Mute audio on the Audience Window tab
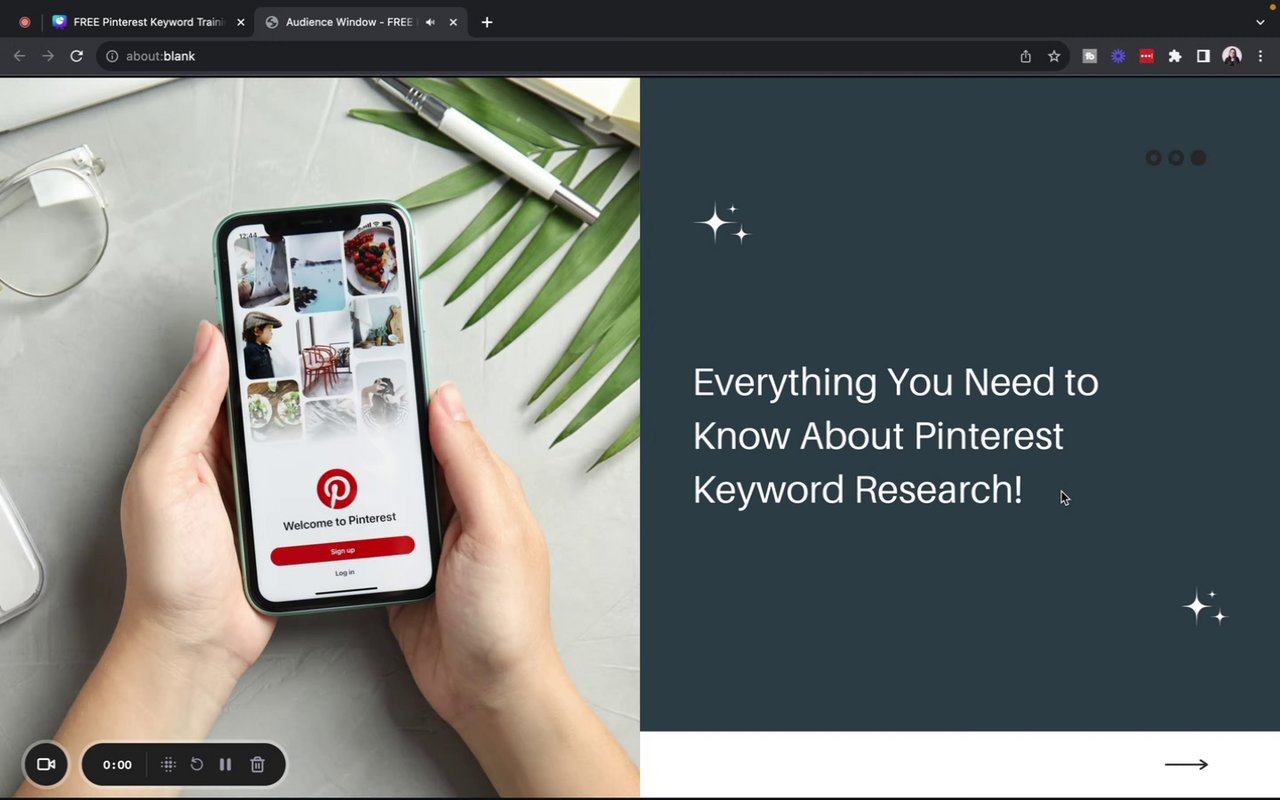This screenshot has width=1280, height=800. point(430,22)
